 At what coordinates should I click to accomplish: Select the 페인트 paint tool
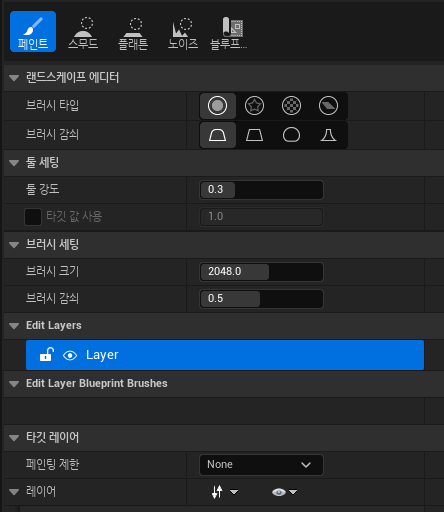[x=33, y=32]
